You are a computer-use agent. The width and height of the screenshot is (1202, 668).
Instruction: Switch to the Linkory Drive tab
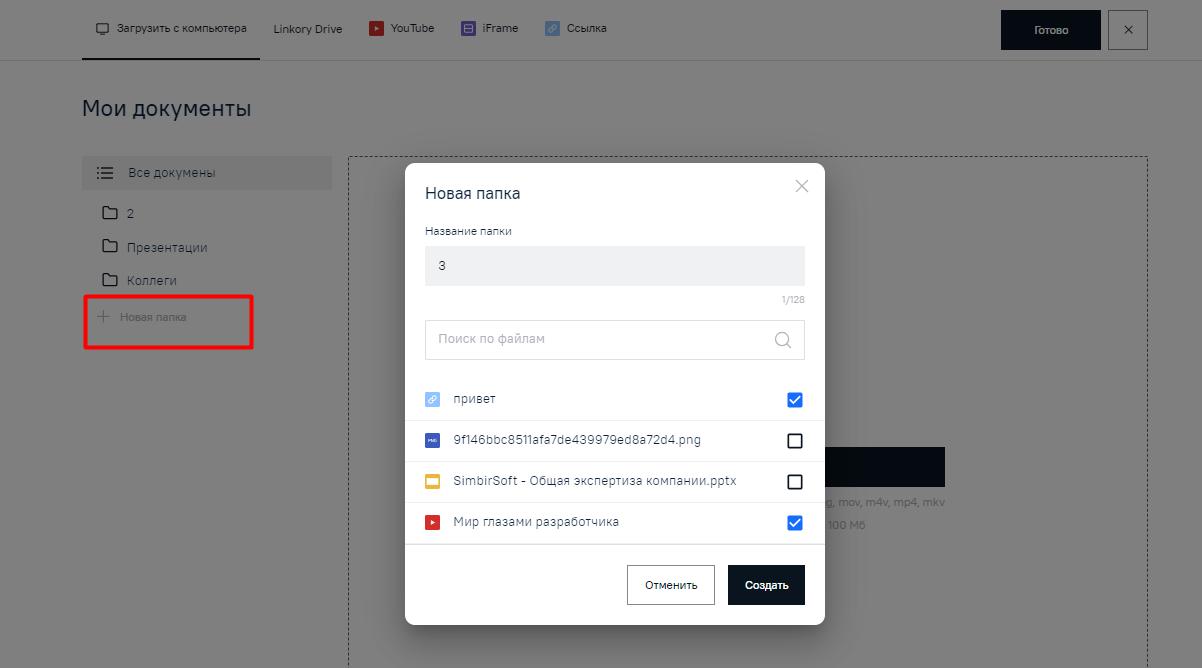coord(307,29)
